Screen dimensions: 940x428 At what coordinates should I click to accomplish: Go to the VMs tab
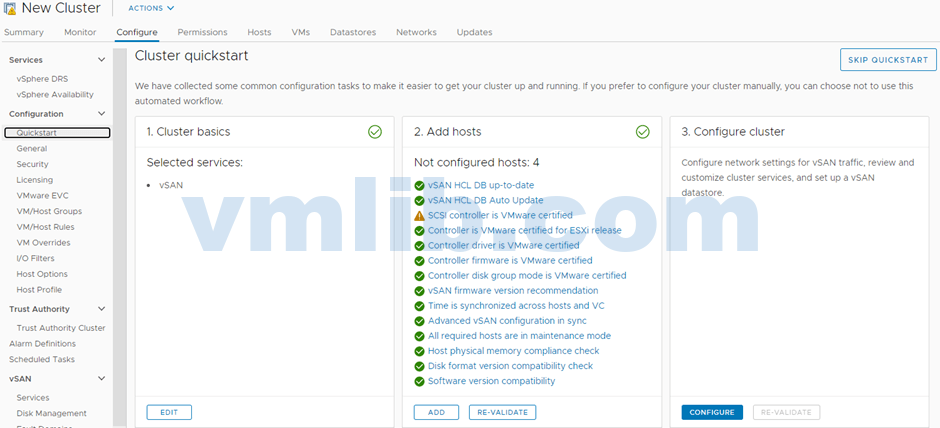[301, 32]
